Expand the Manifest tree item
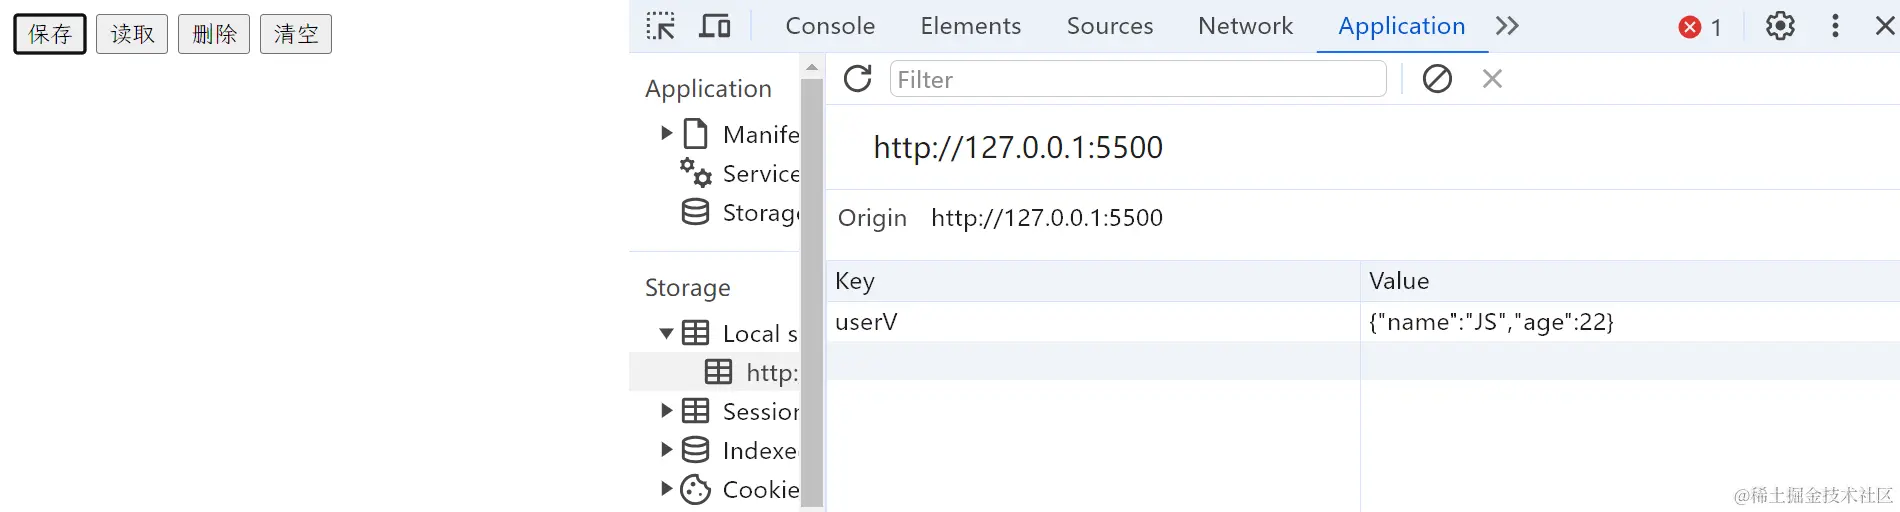This screenshot has height=512, width=1900. click(667, 133)
